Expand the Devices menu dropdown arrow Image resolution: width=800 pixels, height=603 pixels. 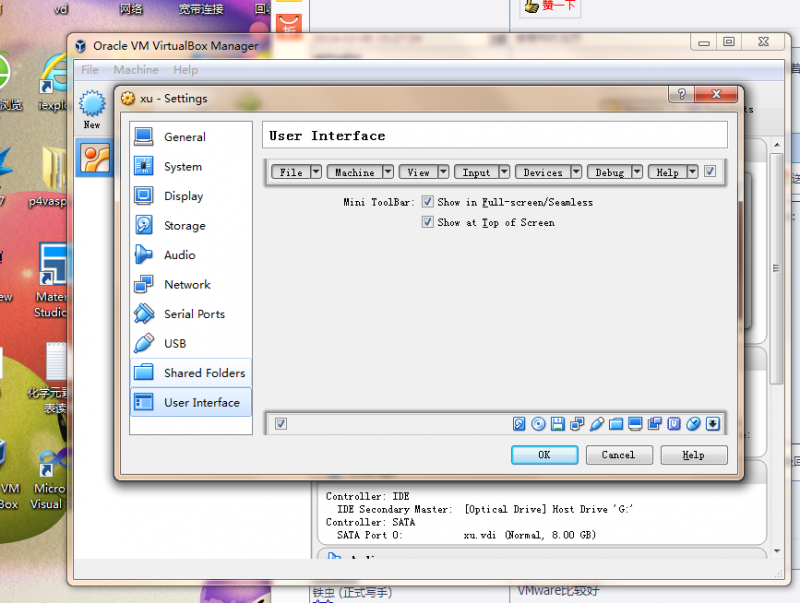coord(576,172)
